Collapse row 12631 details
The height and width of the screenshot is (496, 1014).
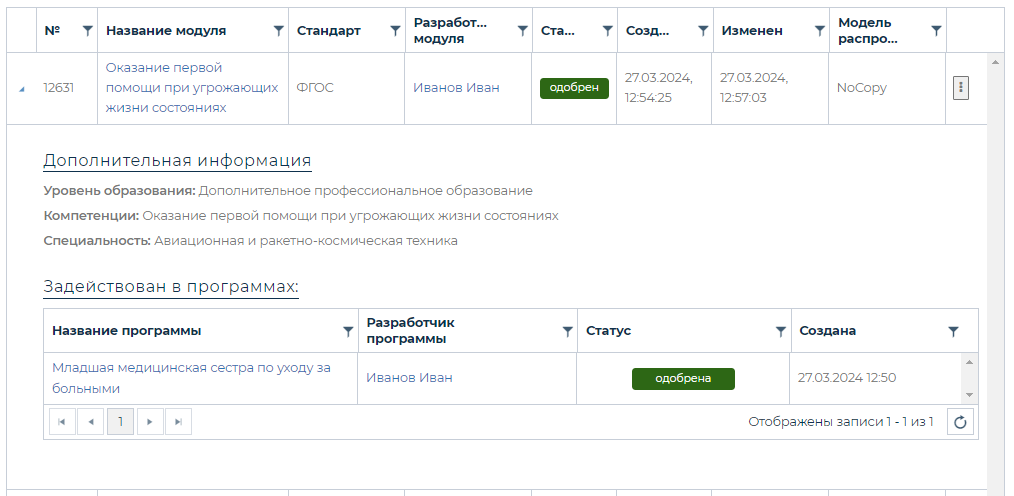point(22,89)
